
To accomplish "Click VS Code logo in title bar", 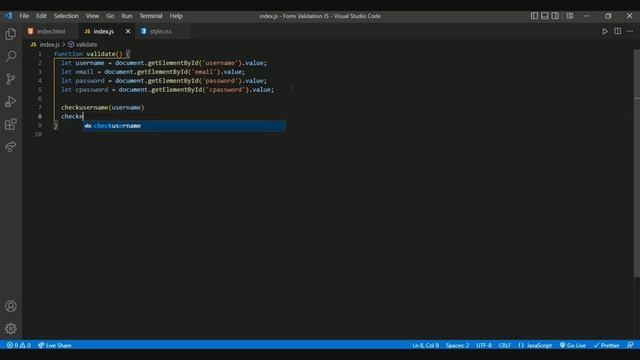I will tap(8, 16).
